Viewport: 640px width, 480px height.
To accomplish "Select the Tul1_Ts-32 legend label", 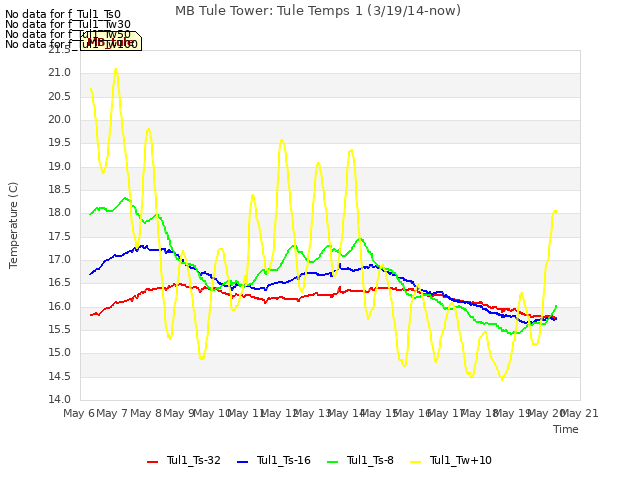I will (x=193, y=460).
